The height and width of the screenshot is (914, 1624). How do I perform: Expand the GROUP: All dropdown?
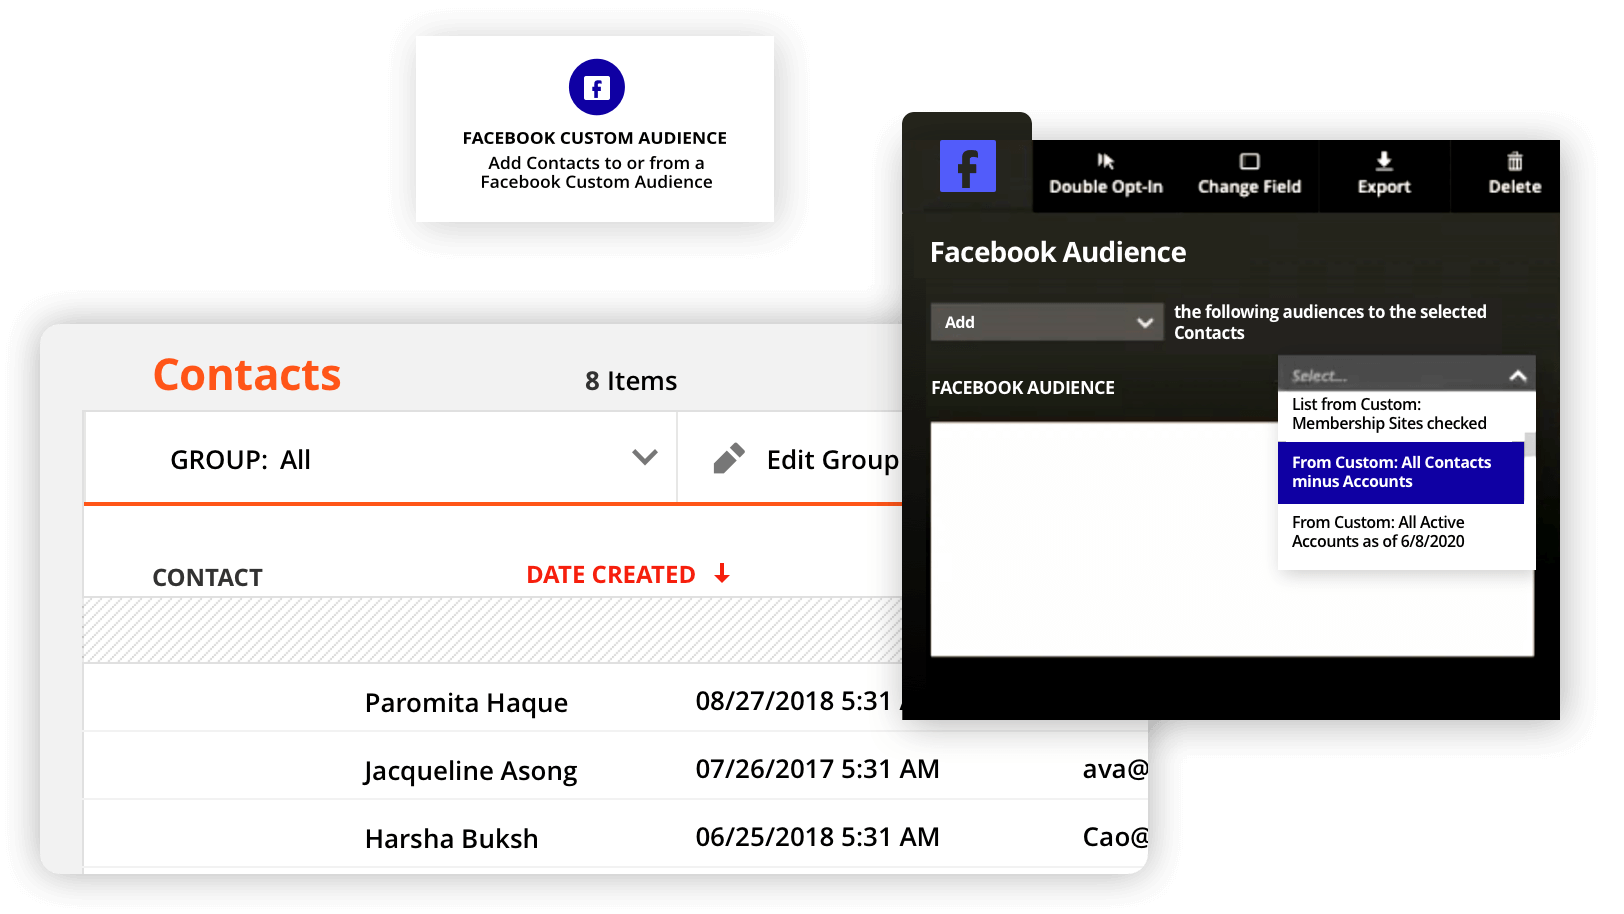(643, 457)
